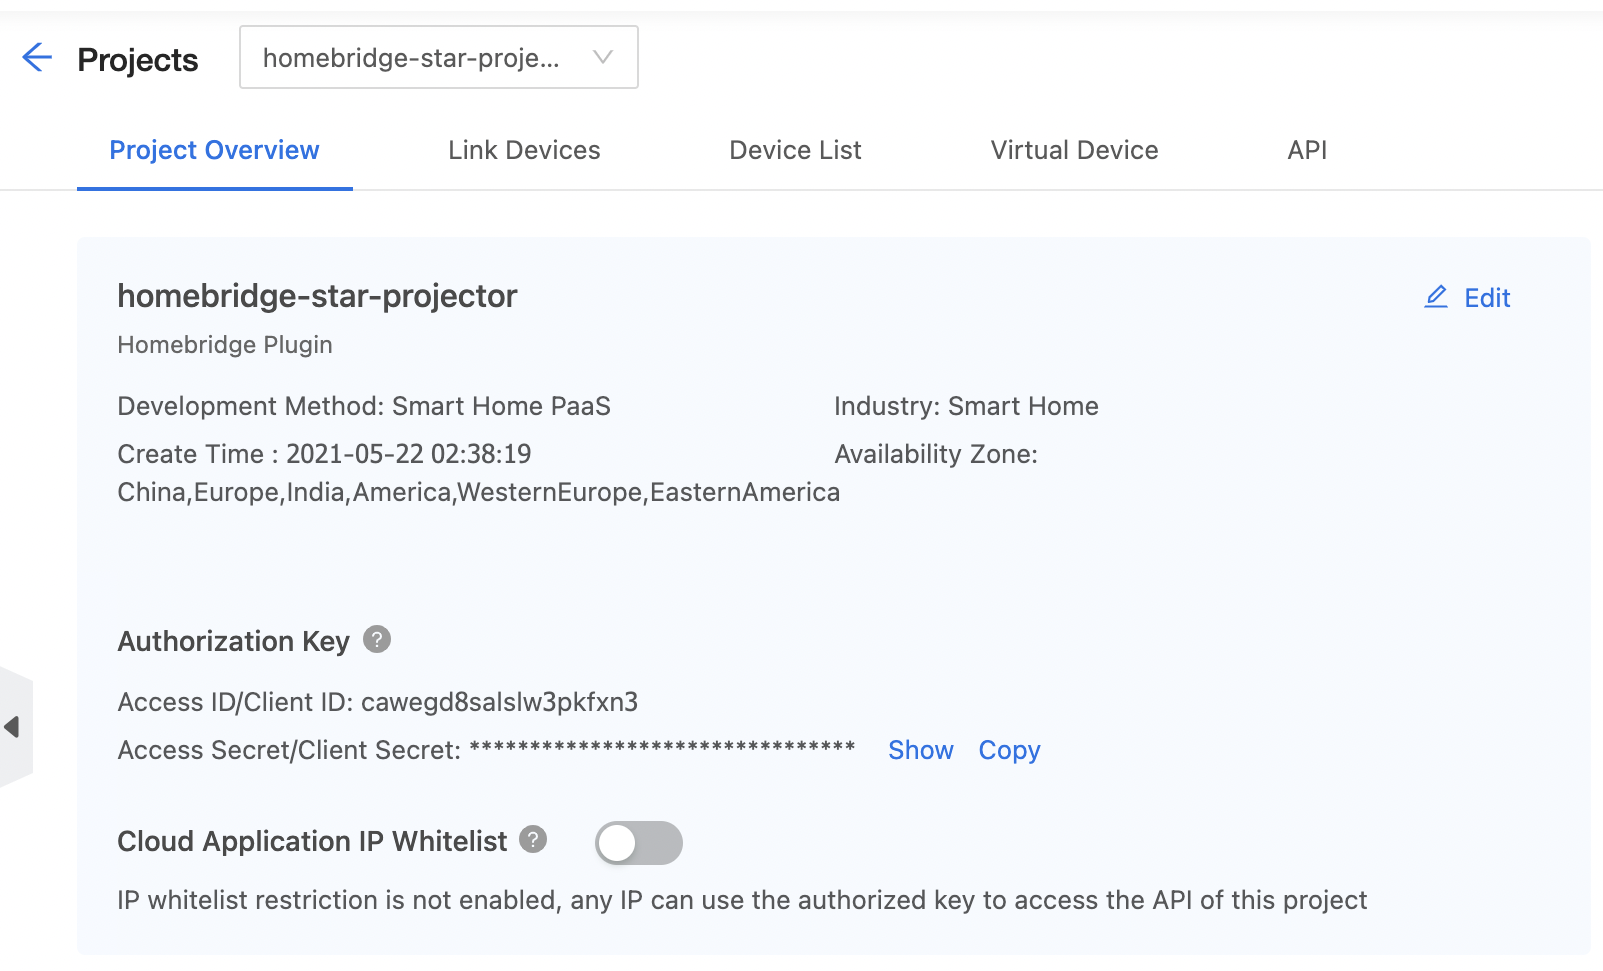Open the API tab
The width and height of the screenshot is (1603, 971).
click(1307, 150)
